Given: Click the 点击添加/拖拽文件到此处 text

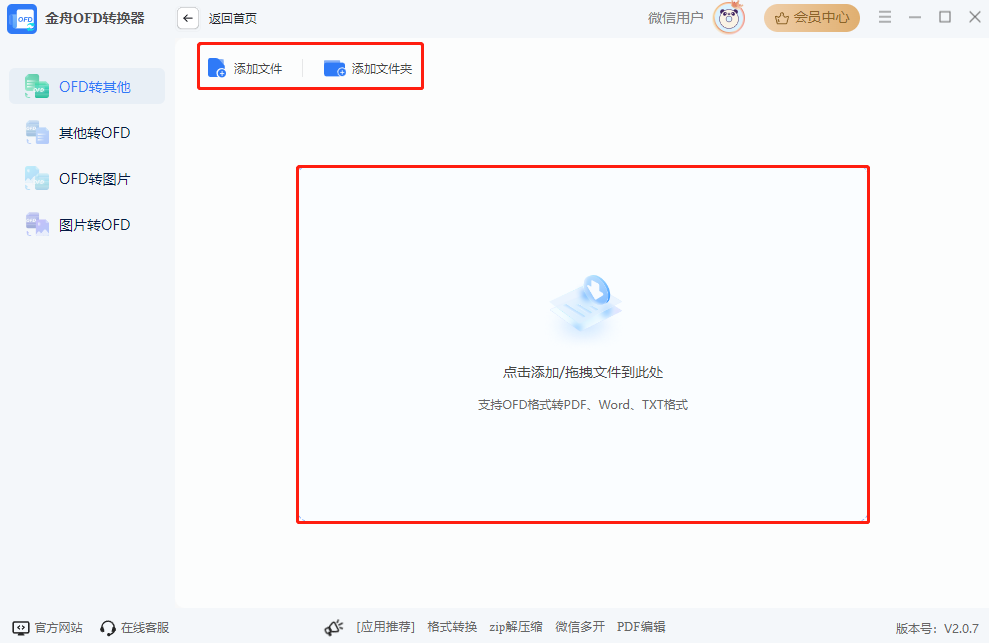Looking at the screenshot, I should click(x=583, y=372).
